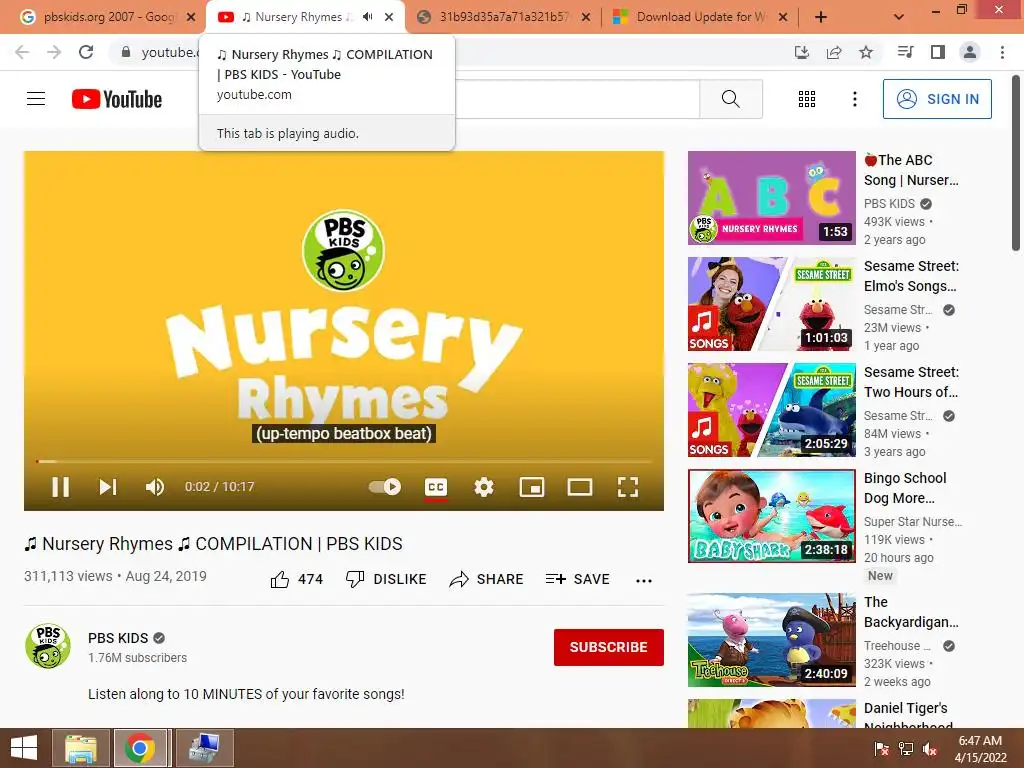
Task: Open YouTube apps grid
Action: 807,99
